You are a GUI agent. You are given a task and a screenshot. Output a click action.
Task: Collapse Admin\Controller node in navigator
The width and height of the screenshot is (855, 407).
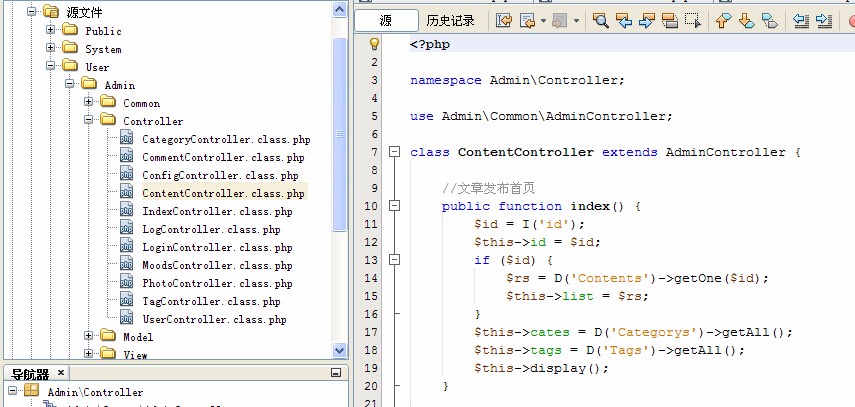coord(13,390)
